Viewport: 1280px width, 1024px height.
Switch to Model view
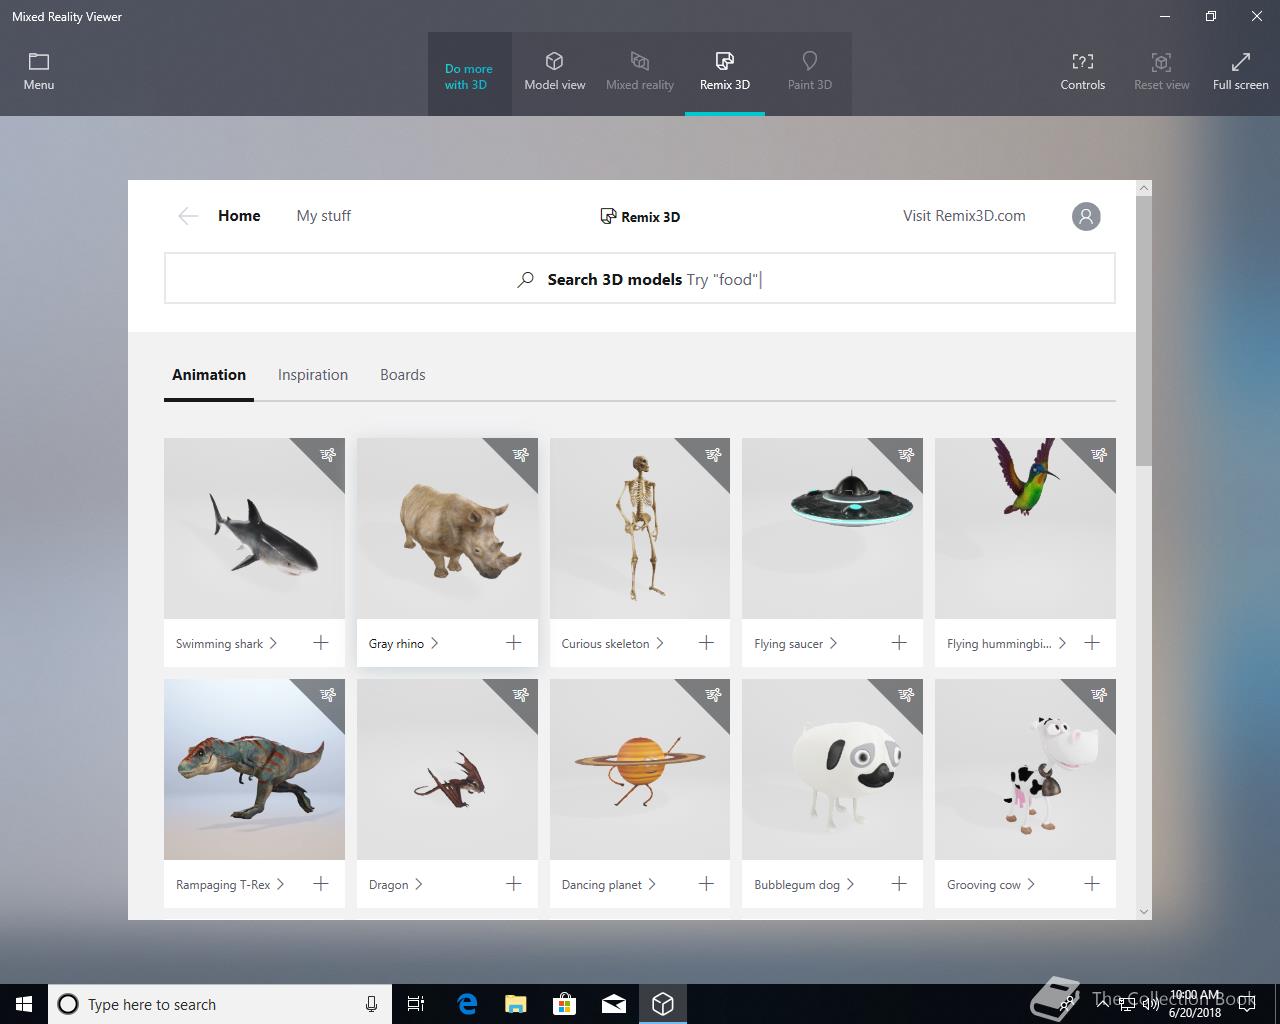(x=555, y=73)
